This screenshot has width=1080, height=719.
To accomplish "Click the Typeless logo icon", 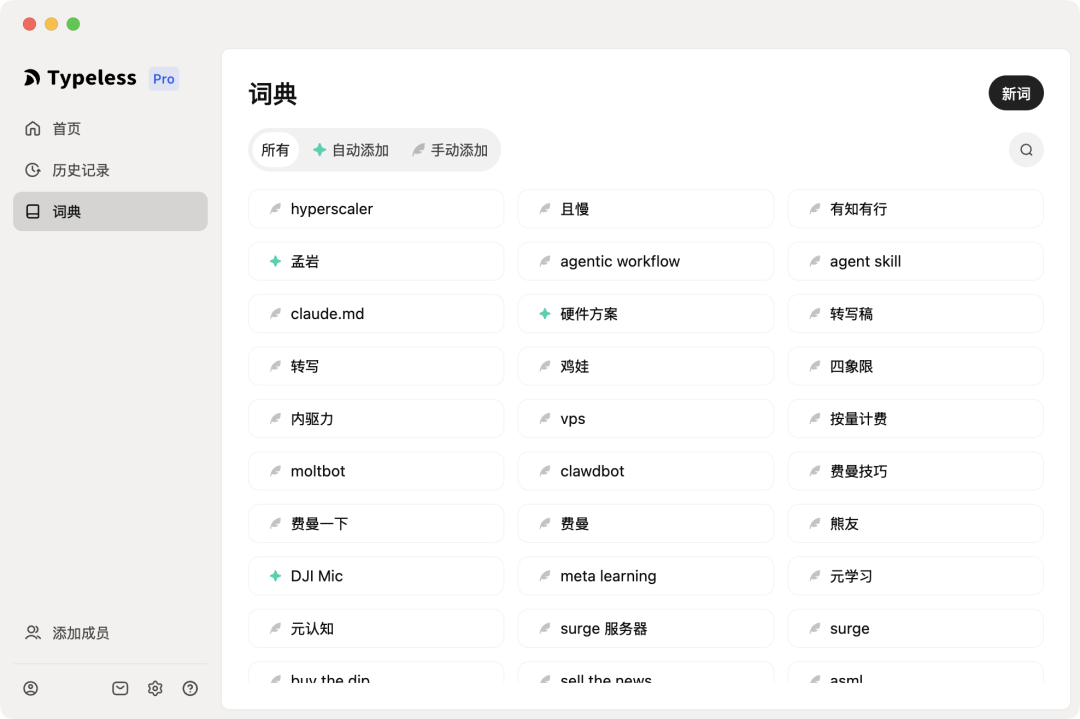I will [32, 78].
